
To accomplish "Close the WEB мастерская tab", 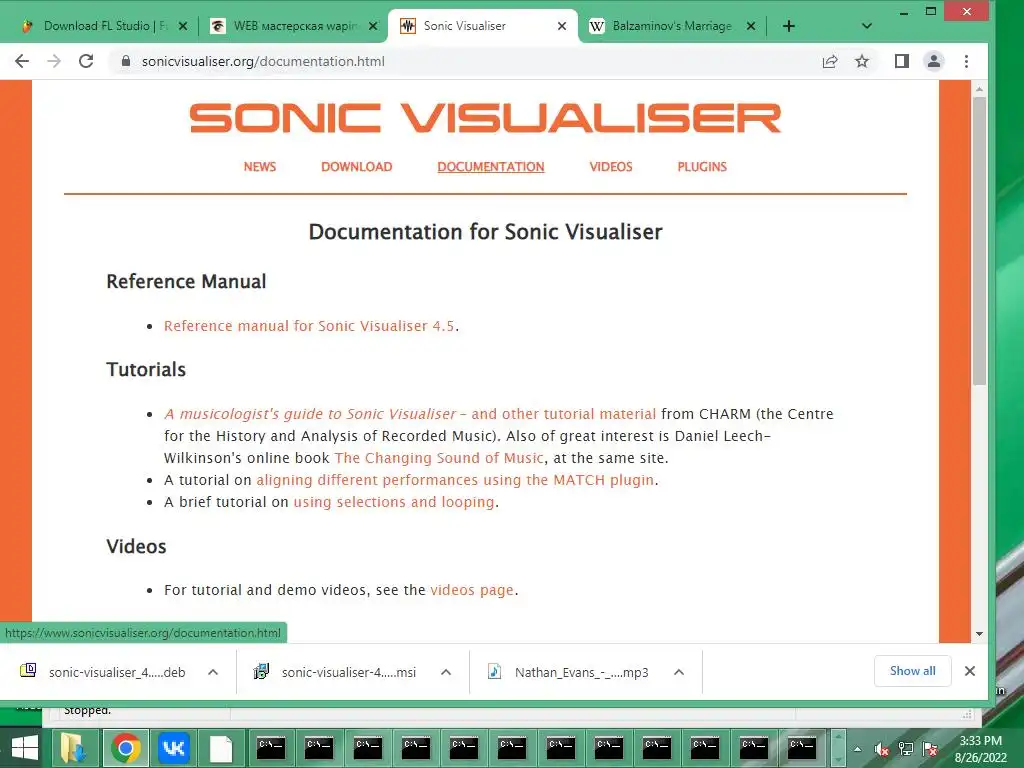I will tap(373, 26).
